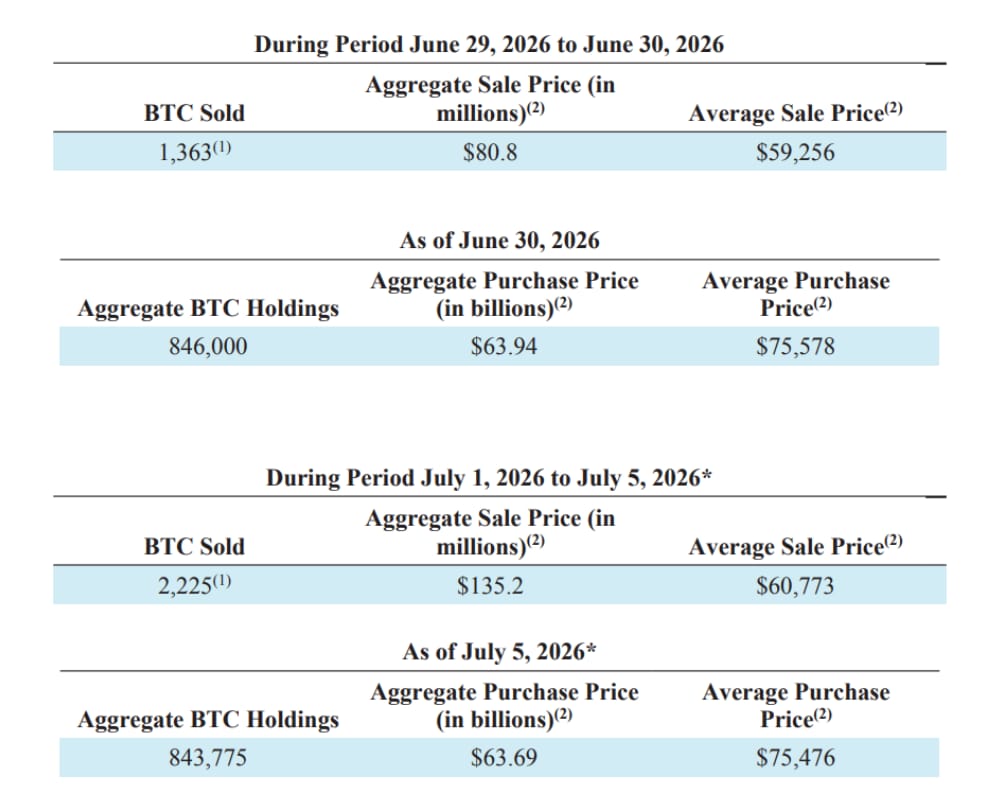Select the $135.2 aggregate sale price cell

click(x=490, y=585)
